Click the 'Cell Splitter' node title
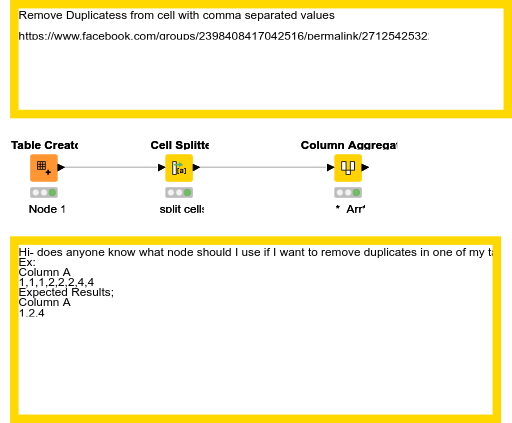The width and height of the screenshot is (512, 423). (x=180, y=145)
